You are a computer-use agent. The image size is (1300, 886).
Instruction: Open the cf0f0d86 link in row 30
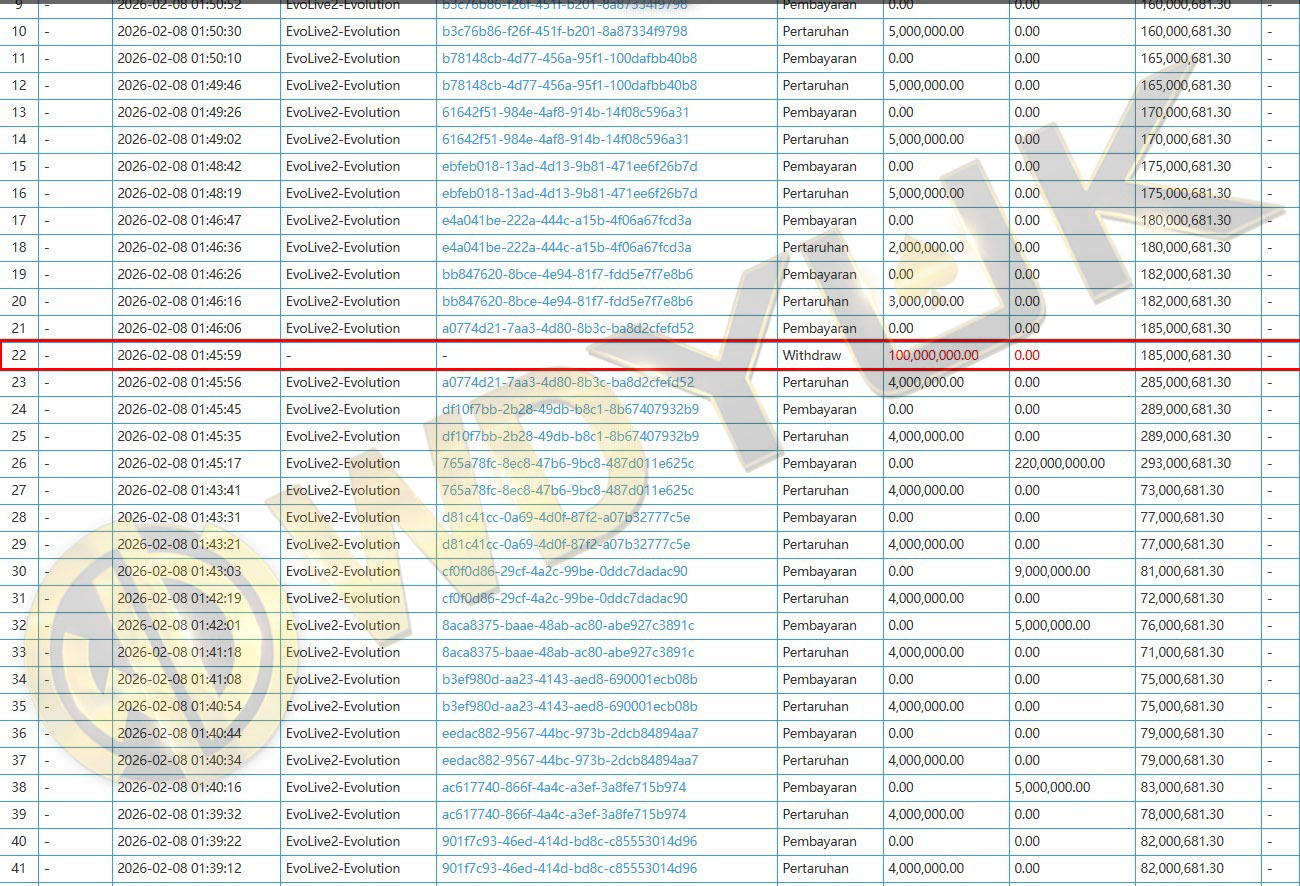[x=564, y=571]
